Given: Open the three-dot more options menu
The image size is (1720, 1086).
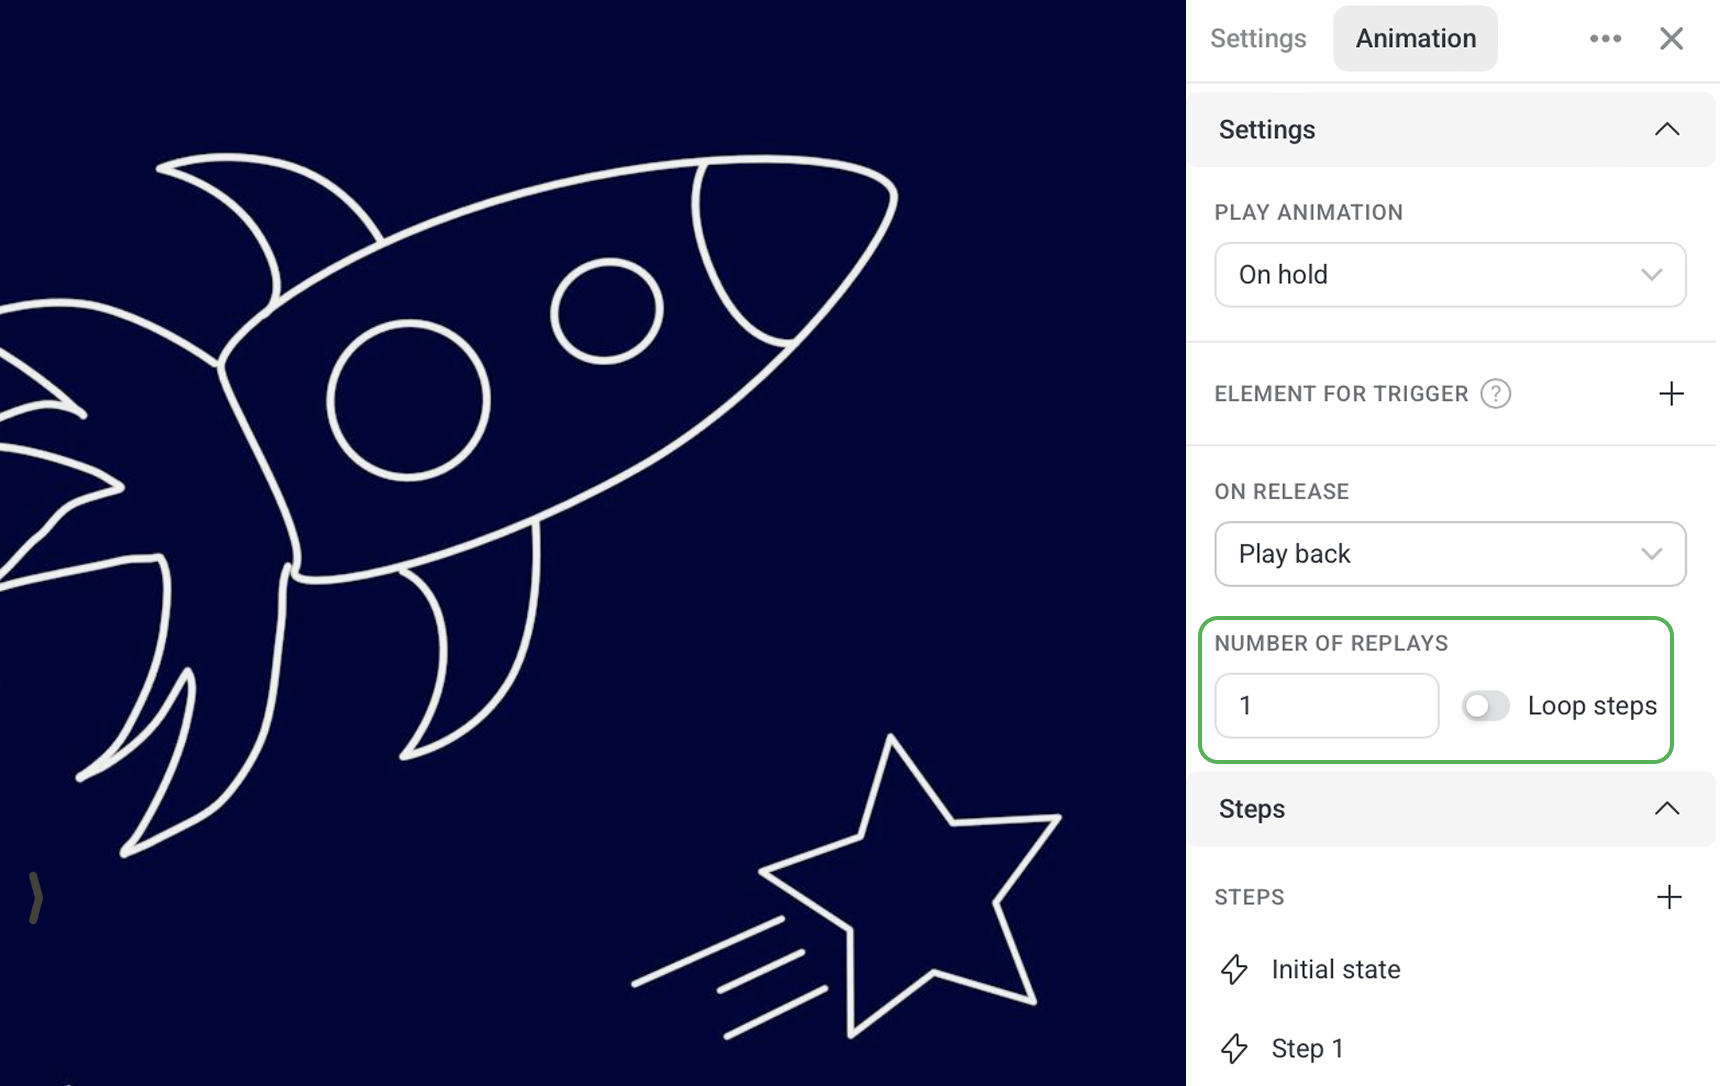Looking at the screenshot, I should click(x=1605, y=38).
